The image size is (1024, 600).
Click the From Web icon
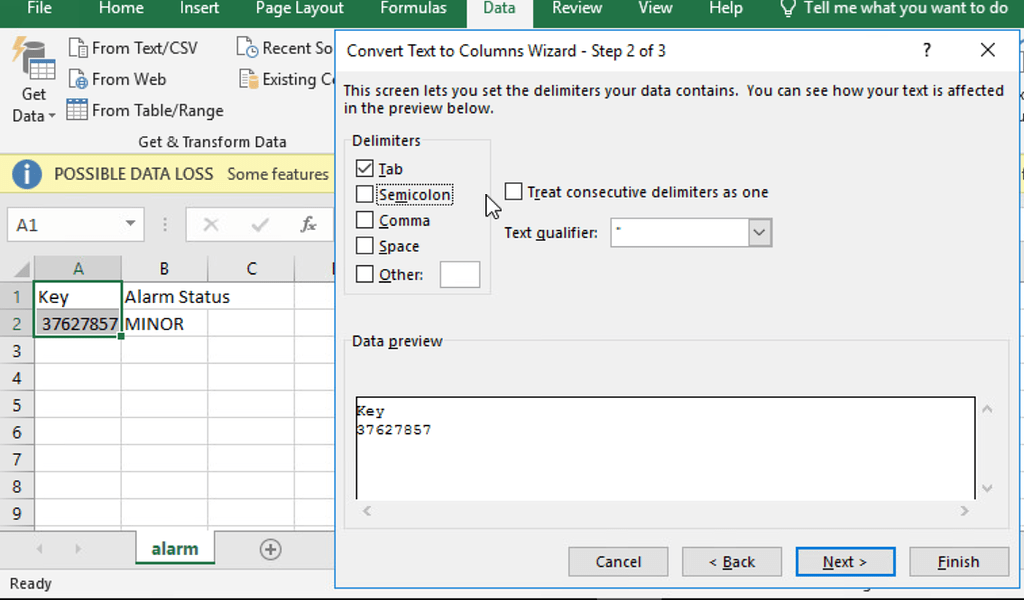pos(78,79)
